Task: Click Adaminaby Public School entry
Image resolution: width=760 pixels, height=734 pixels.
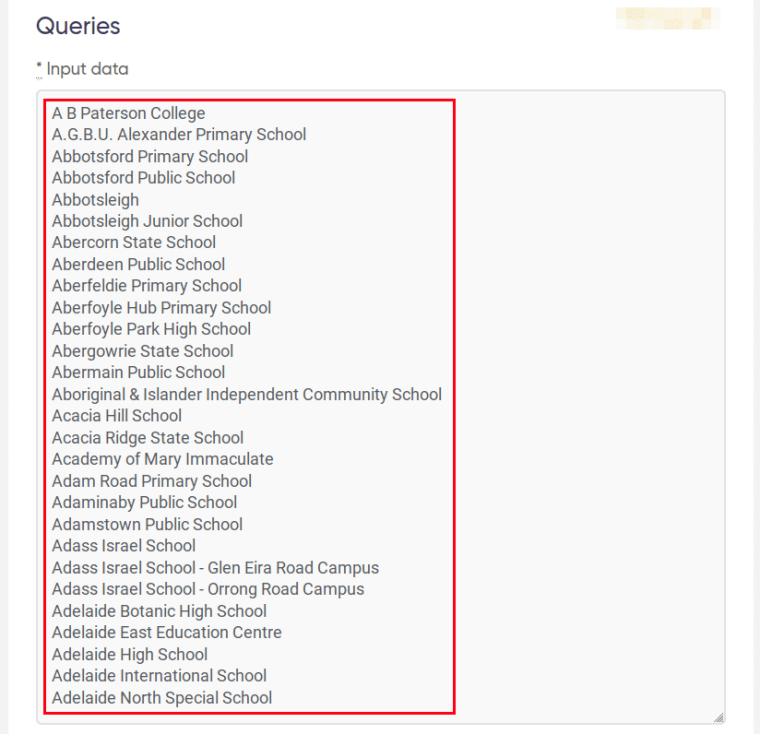Action: point(144,502)
